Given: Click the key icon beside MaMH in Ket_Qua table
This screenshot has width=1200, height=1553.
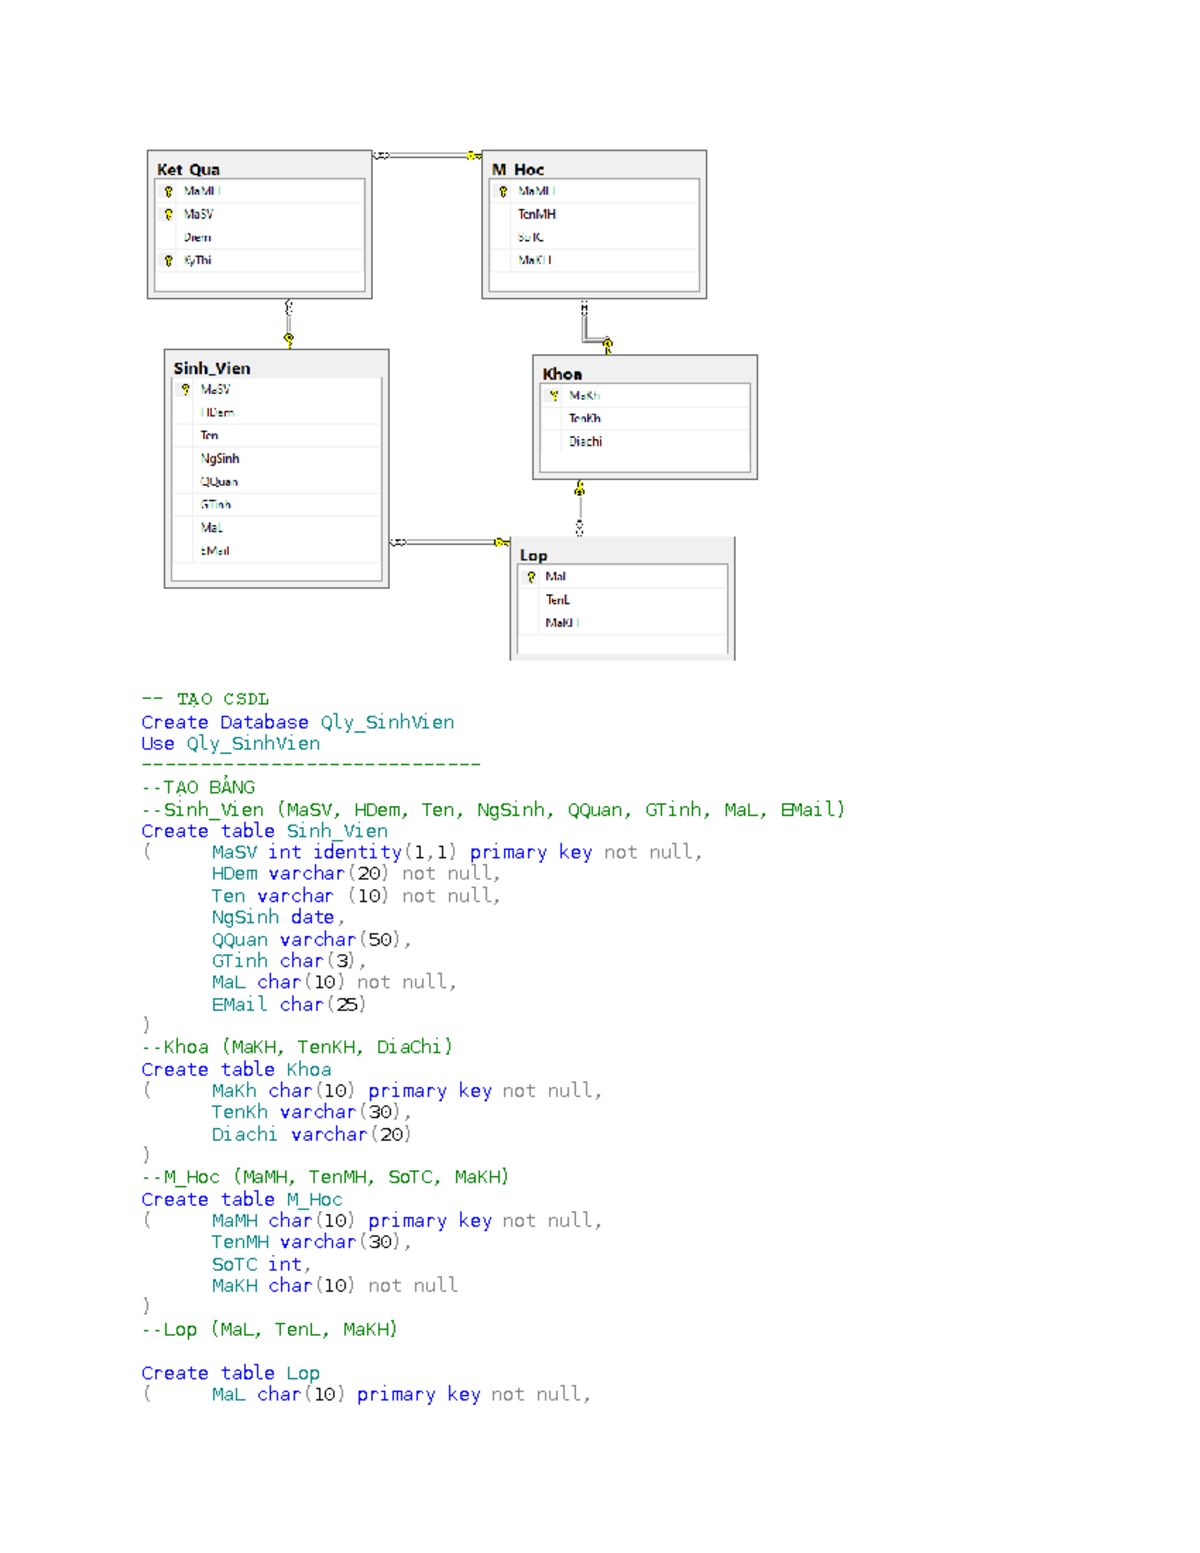Looking at the screenshot, I should pyautogui.click(x=169, y=191).
